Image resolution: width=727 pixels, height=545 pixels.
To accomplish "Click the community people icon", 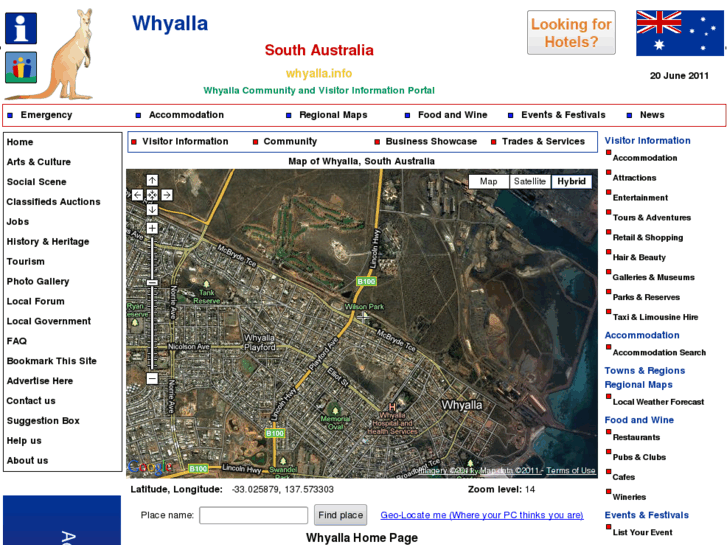I will [21, 68].
